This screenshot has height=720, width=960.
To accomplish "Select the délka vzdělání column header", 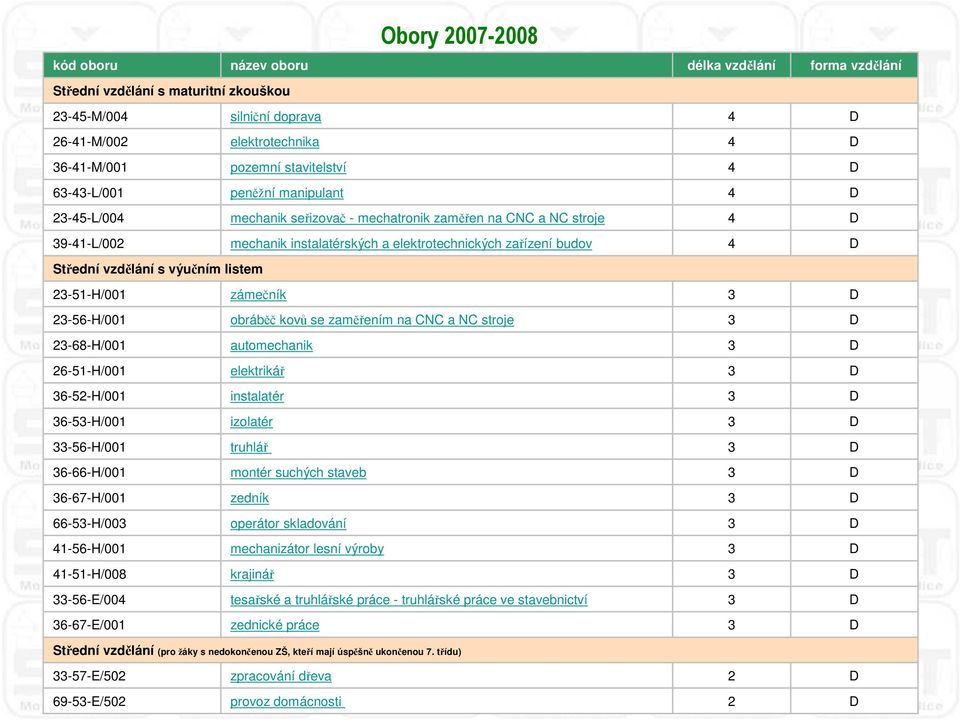I will [x=731, y=66].
